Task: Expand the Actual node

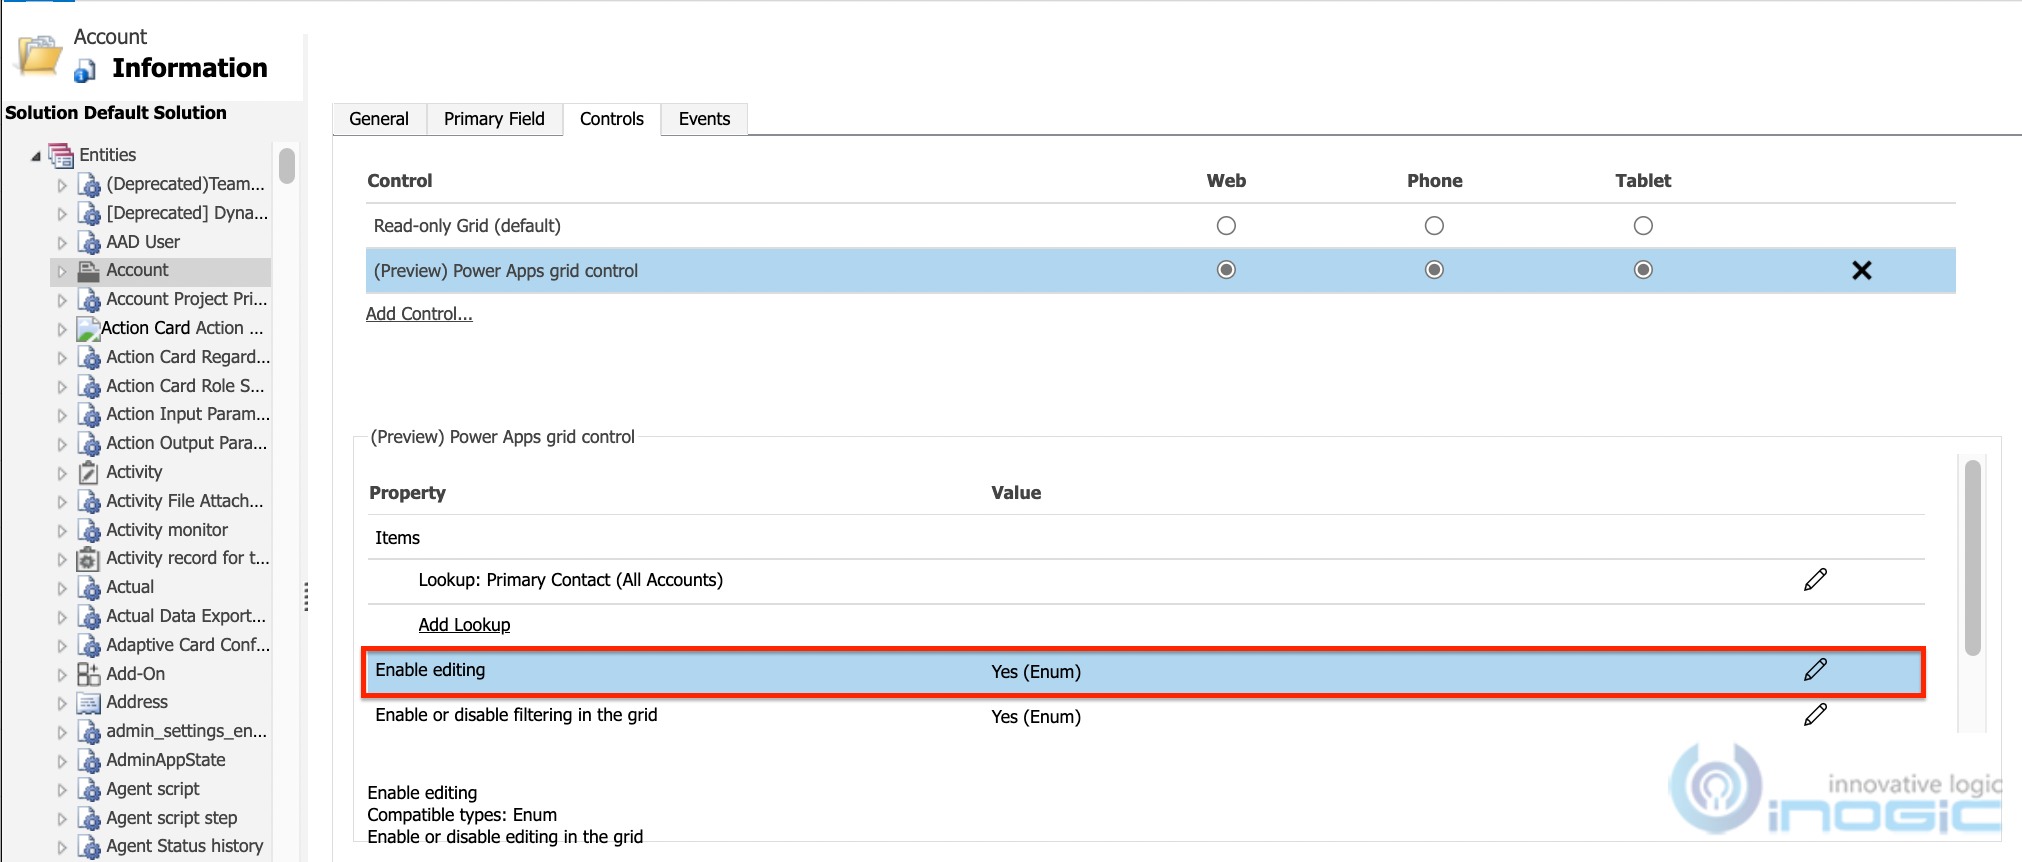Action: 62,588
